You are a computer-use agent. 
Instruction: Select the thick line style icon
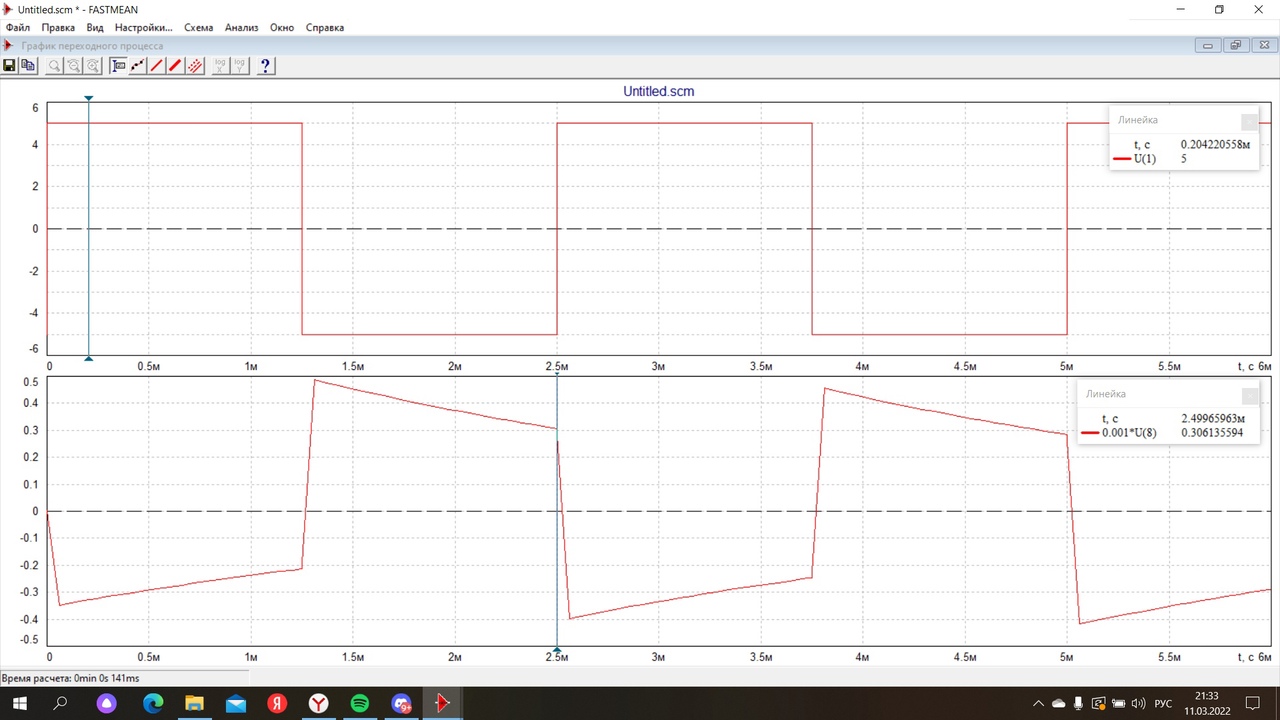point(176,66)
